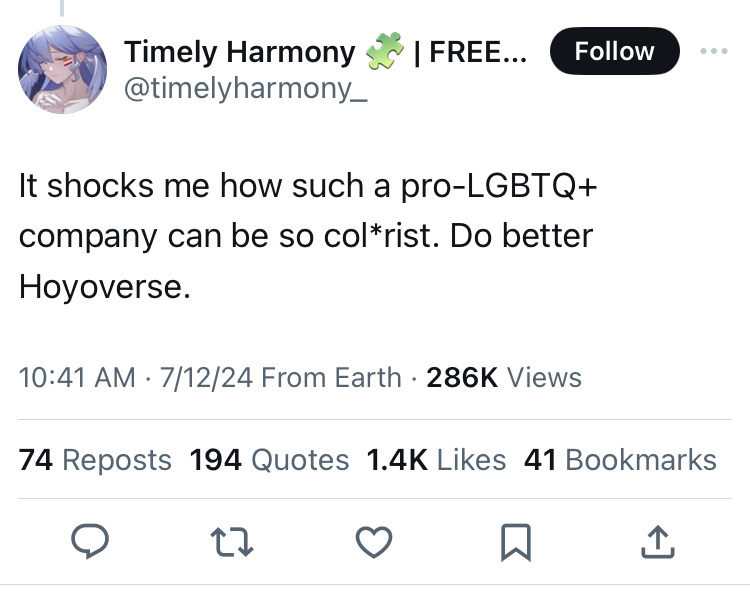Screen dimensions: 750x594
Task: Click the reply speech bubble icon
Action: point(90,541)
